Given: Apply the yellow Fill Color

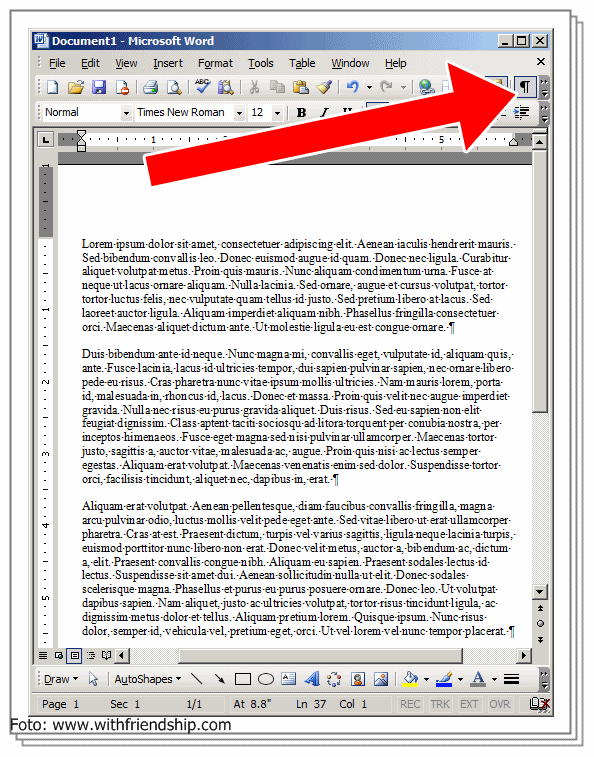Looking at the screenshot, I should [x=410, y=679].
